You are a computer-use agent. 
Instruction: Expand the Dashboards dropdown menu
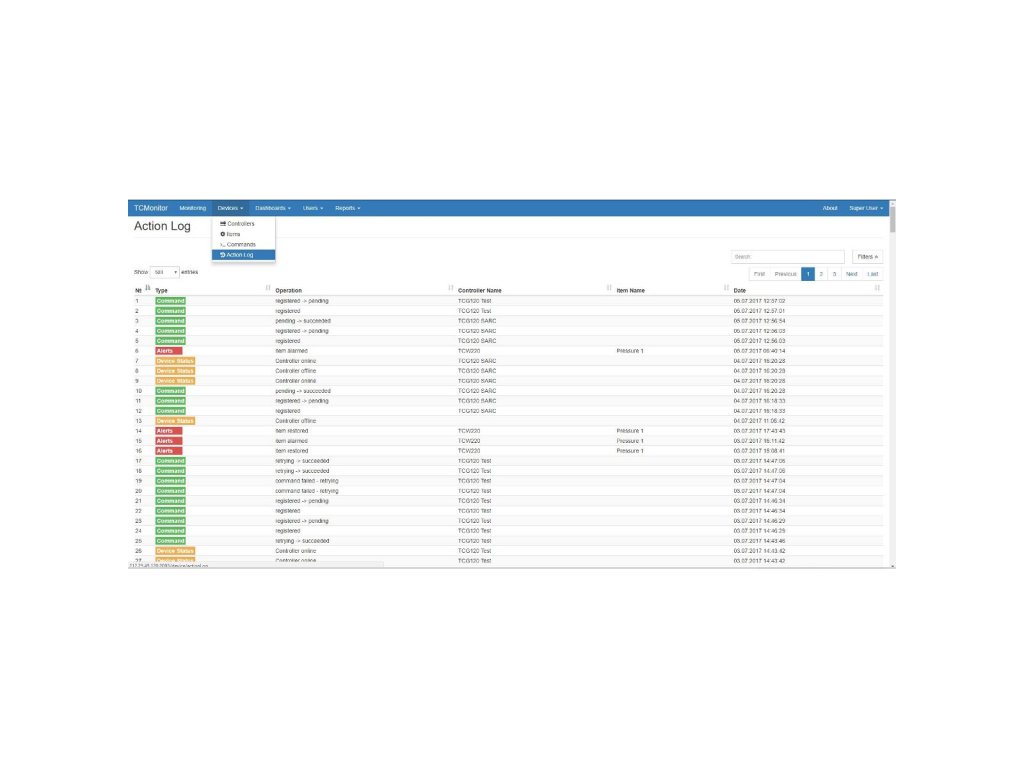click(x=273, y=208)
